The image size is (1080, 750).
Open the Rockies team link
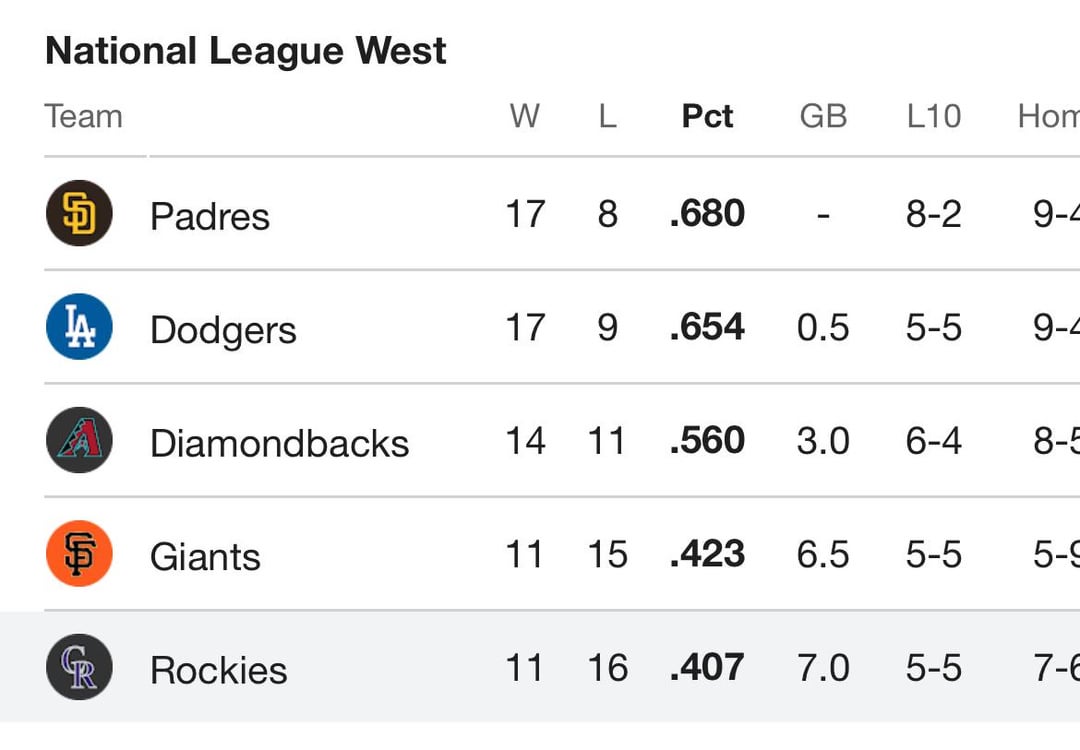219,670
